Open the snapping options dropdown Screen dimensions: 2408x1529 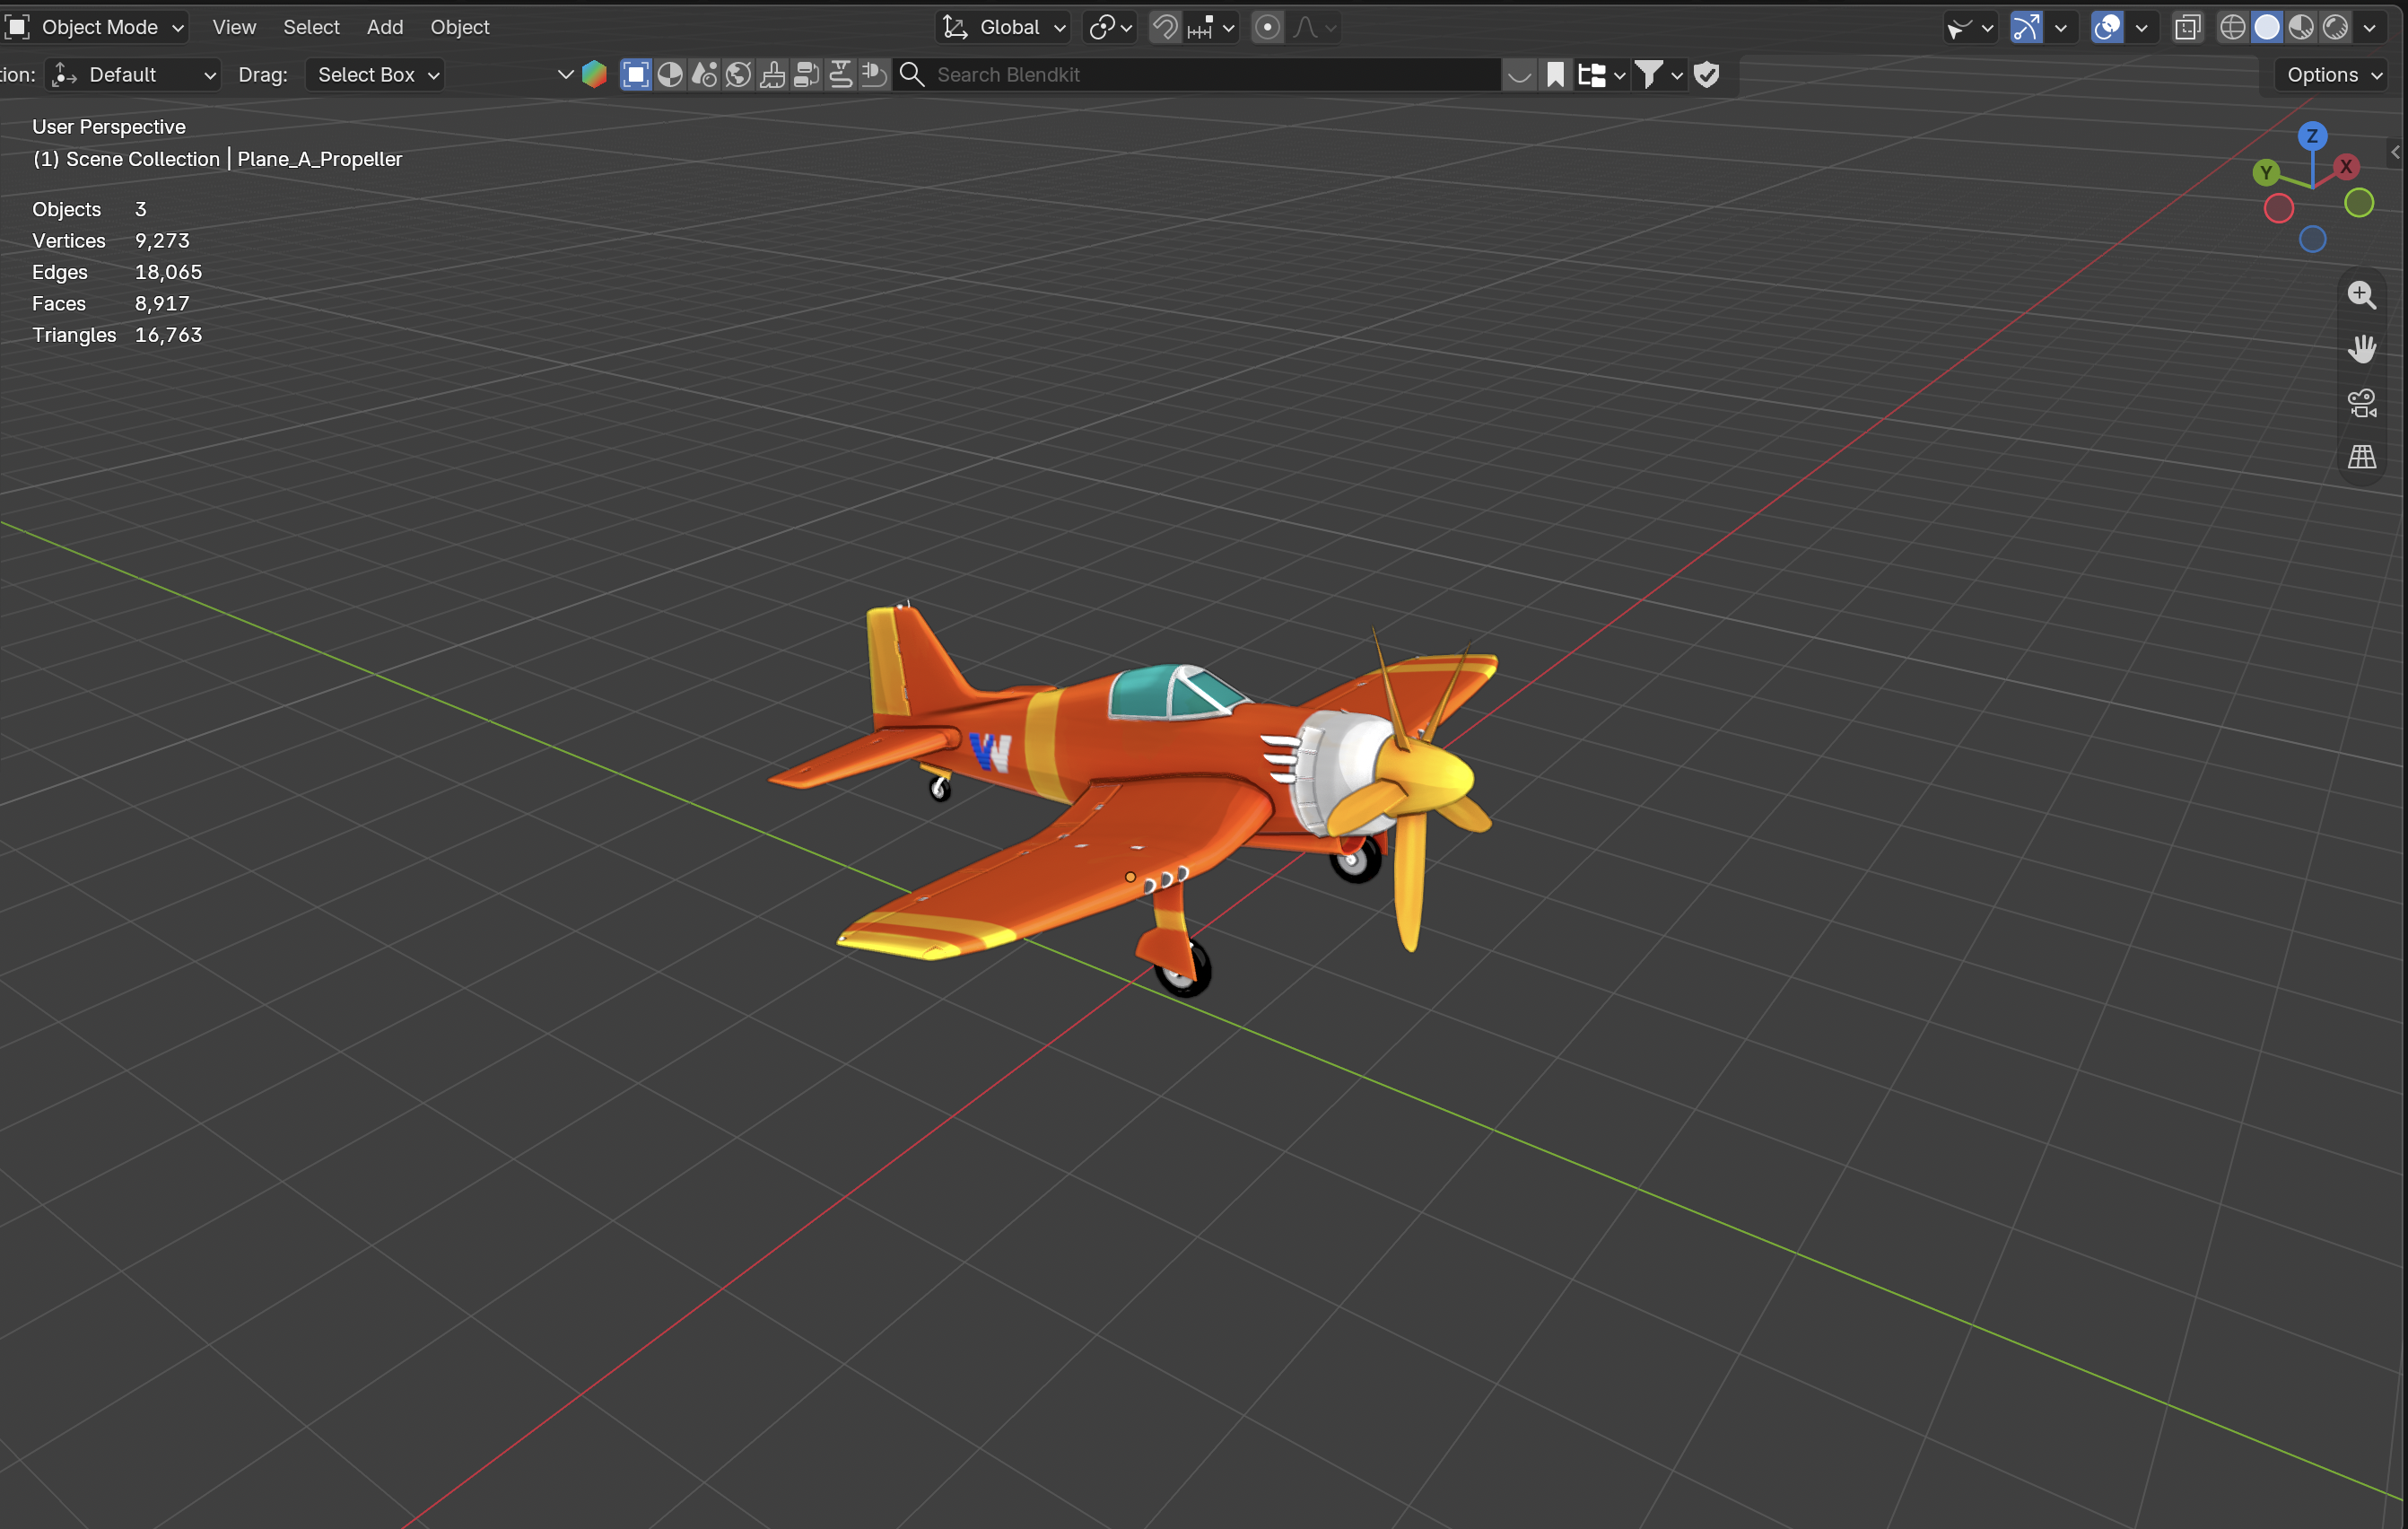pos(1212,27)
